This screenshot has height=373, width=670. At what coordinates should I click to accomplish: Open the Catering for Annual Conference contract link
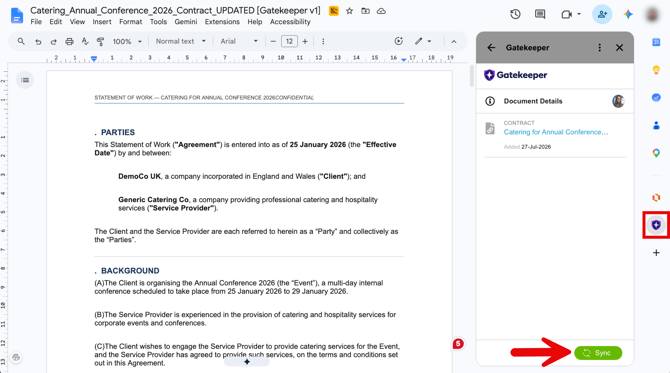(x=555, y=132)
